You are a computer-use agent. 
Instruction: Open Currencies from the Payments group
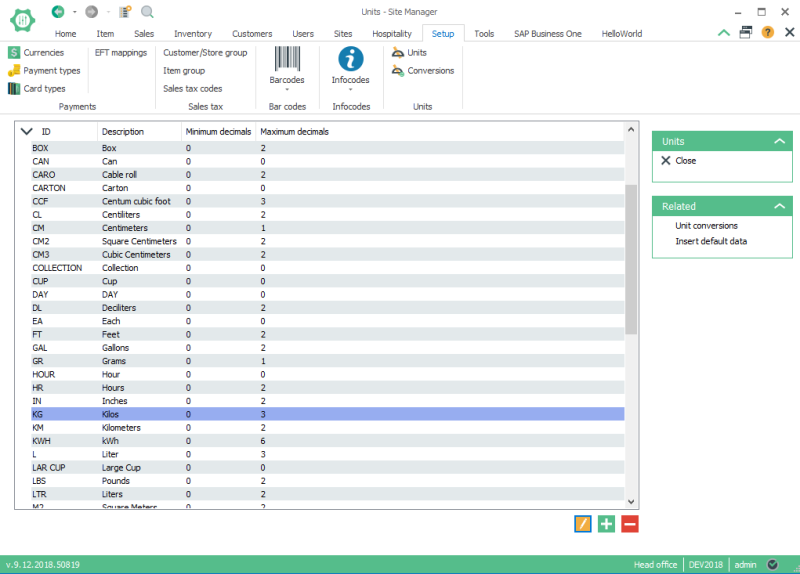tap(36, 52)
